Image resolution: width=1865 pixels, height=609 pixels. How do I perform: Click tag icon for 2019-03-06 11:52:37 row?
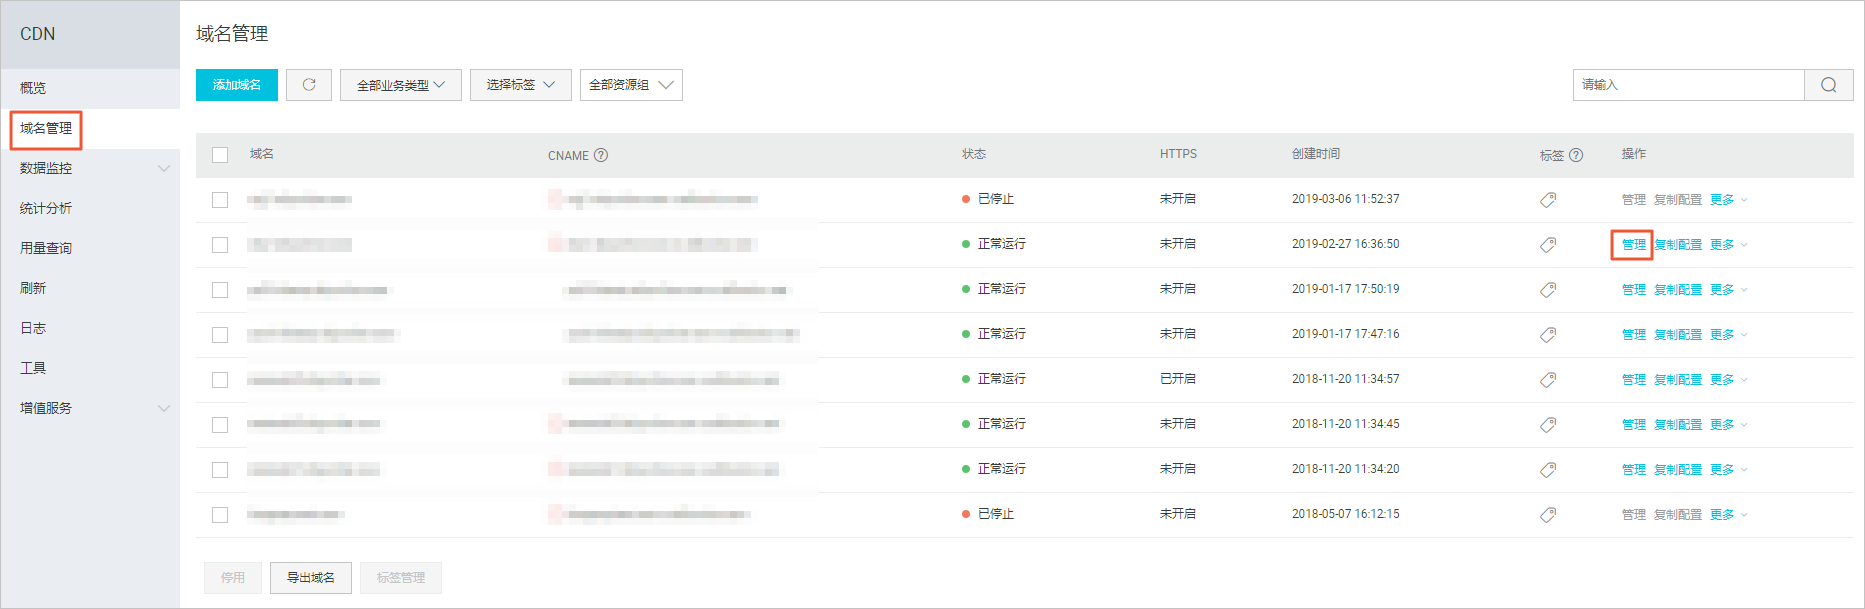pos(1548,200)
